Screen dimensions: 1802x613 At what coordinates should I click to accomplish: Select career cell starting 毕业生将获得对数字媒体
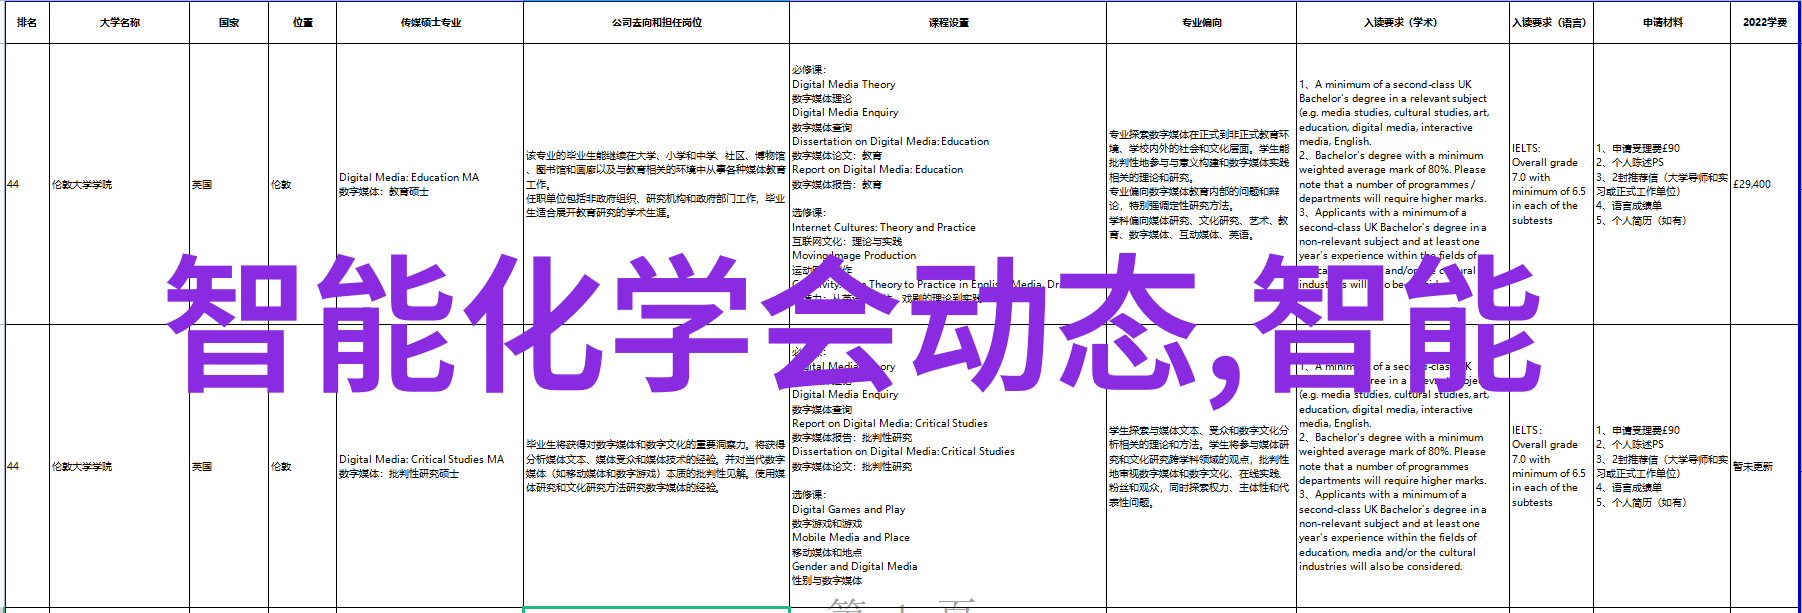(x=656, y=466)
